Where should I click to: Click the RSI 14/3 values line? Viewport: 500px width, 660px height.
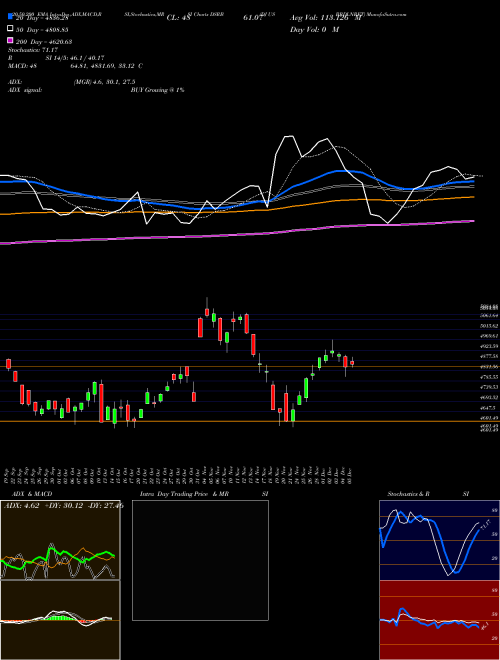56,58
